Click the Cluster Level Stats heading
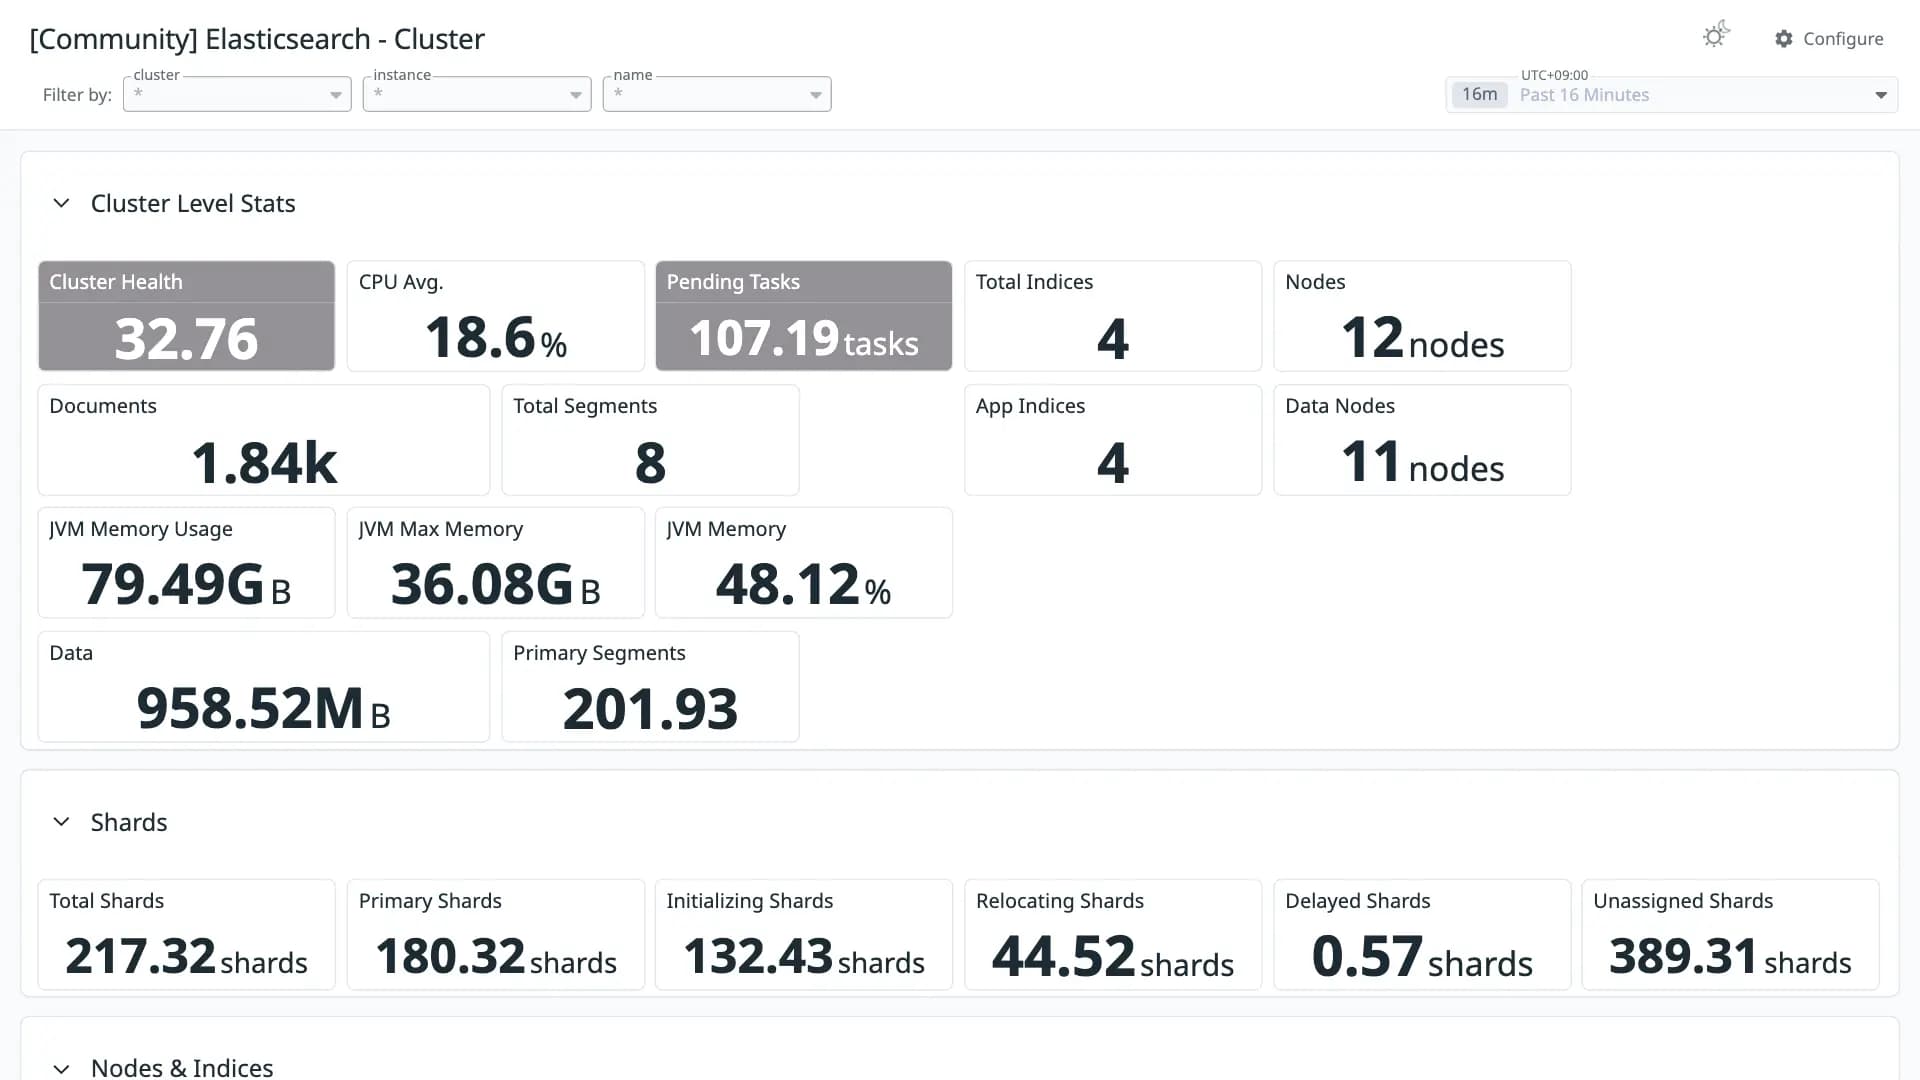 click(x=193, y=203)
